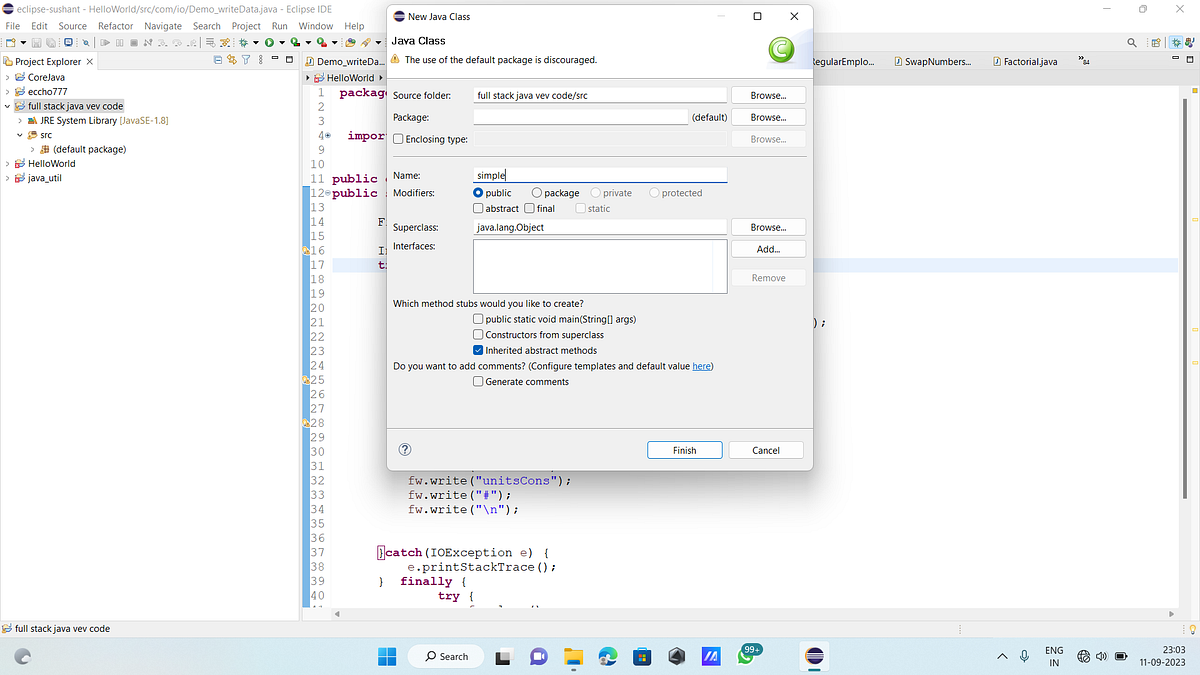The image size is (1200, 675).
Task: Uncheck Inherited abstract methods checkbox
Action: pos(479,351)
